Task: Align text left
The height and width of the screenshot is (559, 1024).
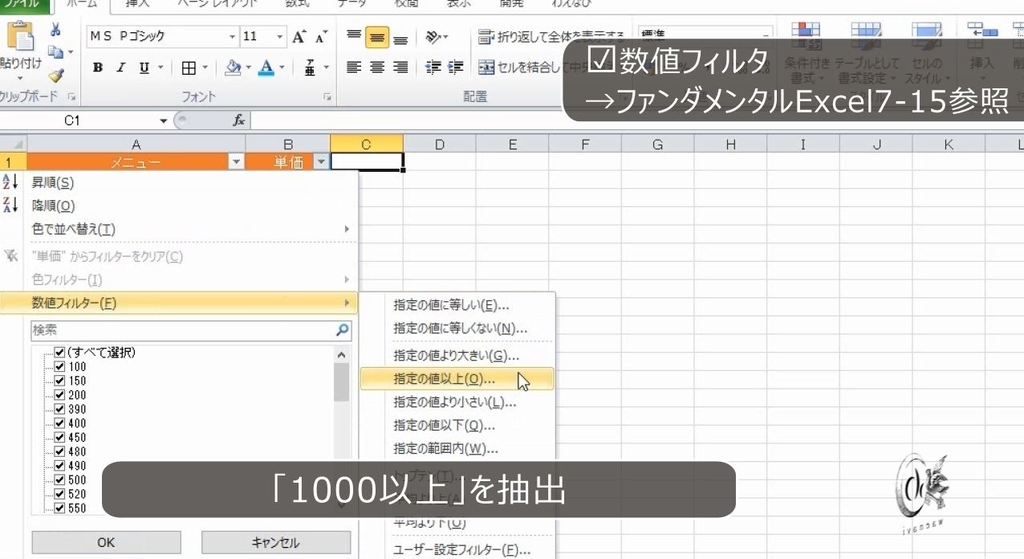Action: tap(354, 67)
